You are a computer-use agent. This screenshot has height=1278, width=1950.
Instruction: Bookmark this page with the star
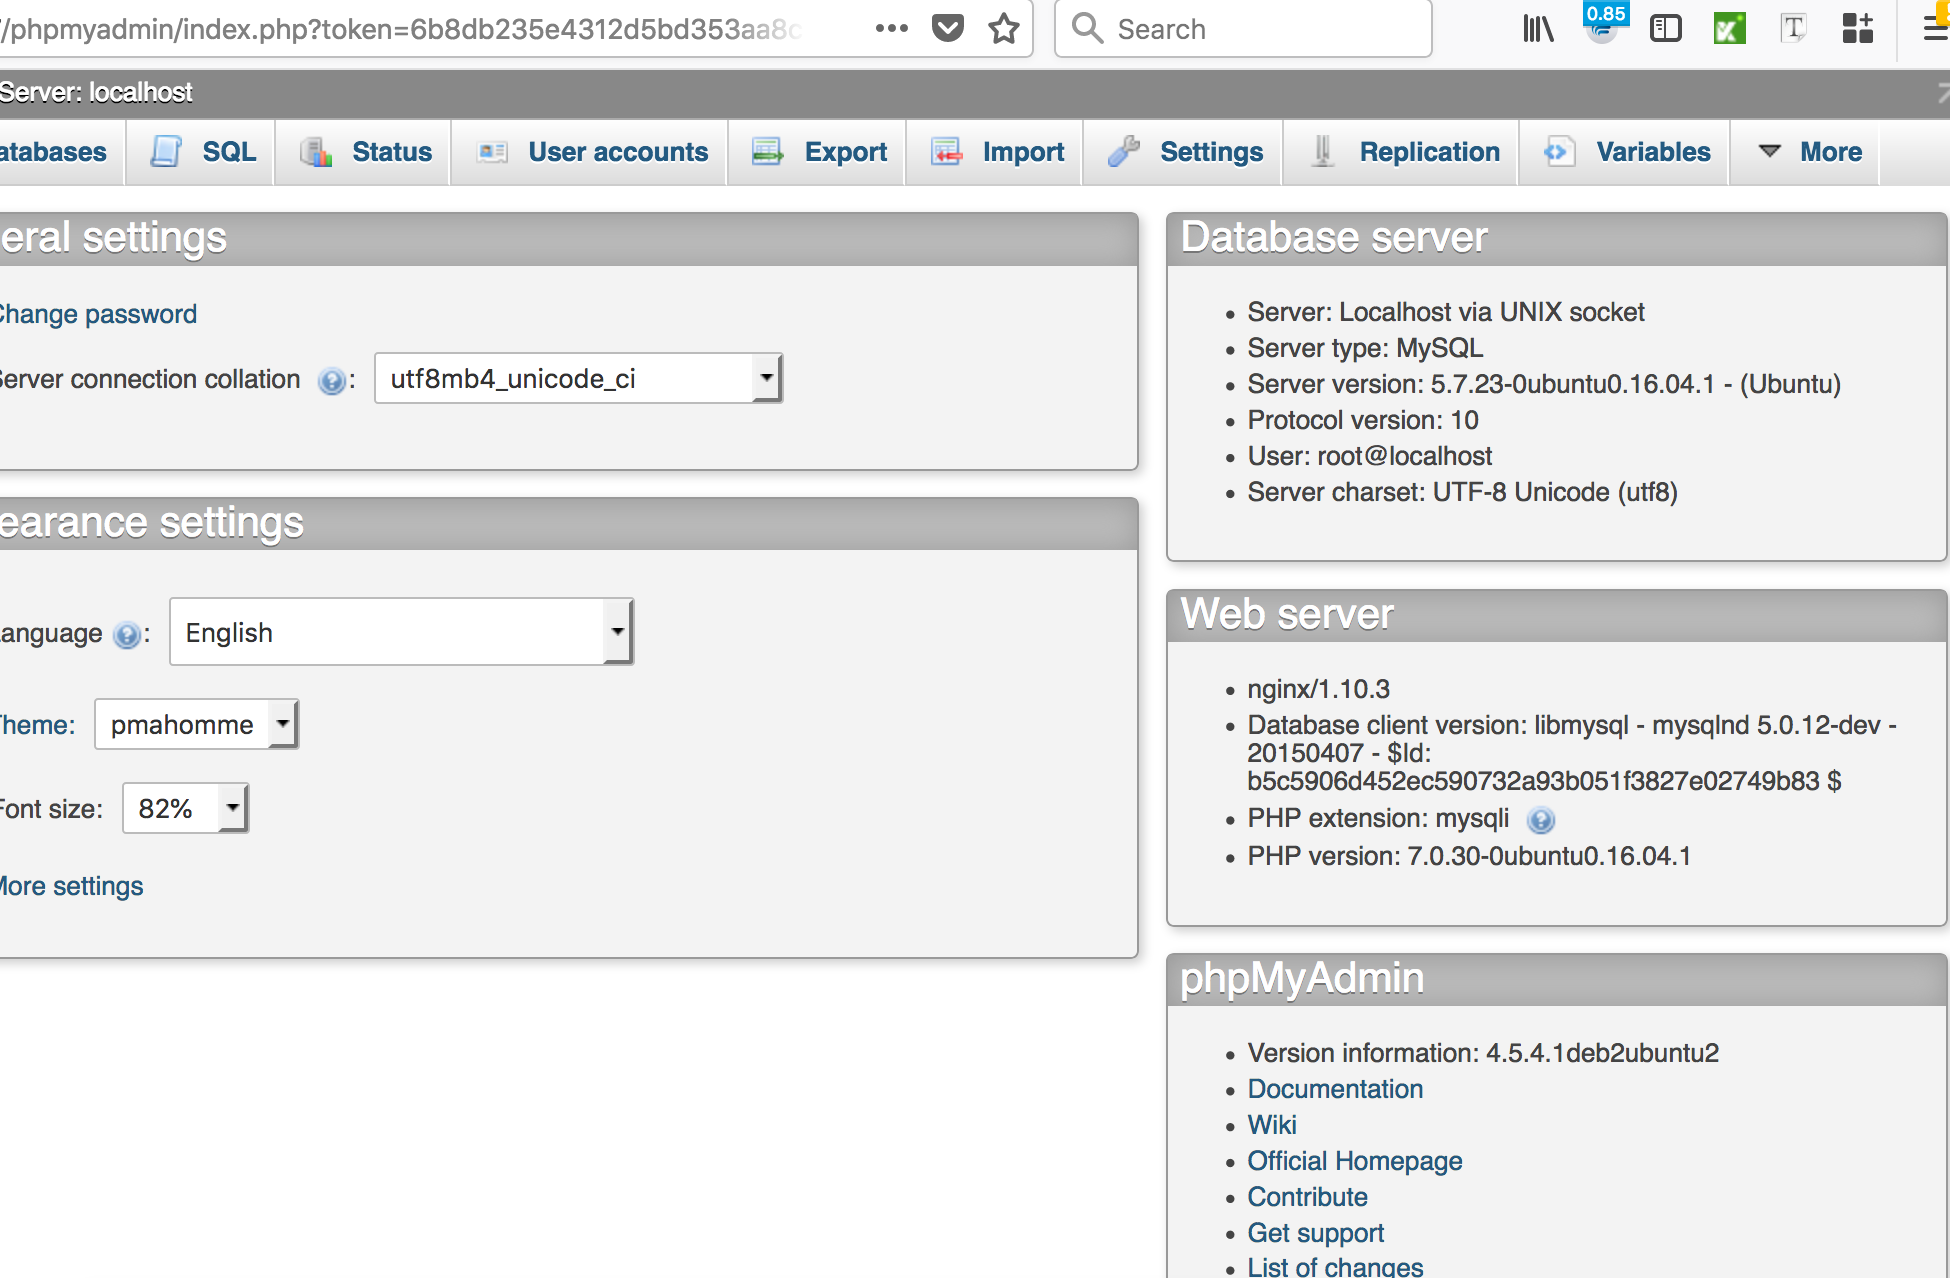point(1003,28)
